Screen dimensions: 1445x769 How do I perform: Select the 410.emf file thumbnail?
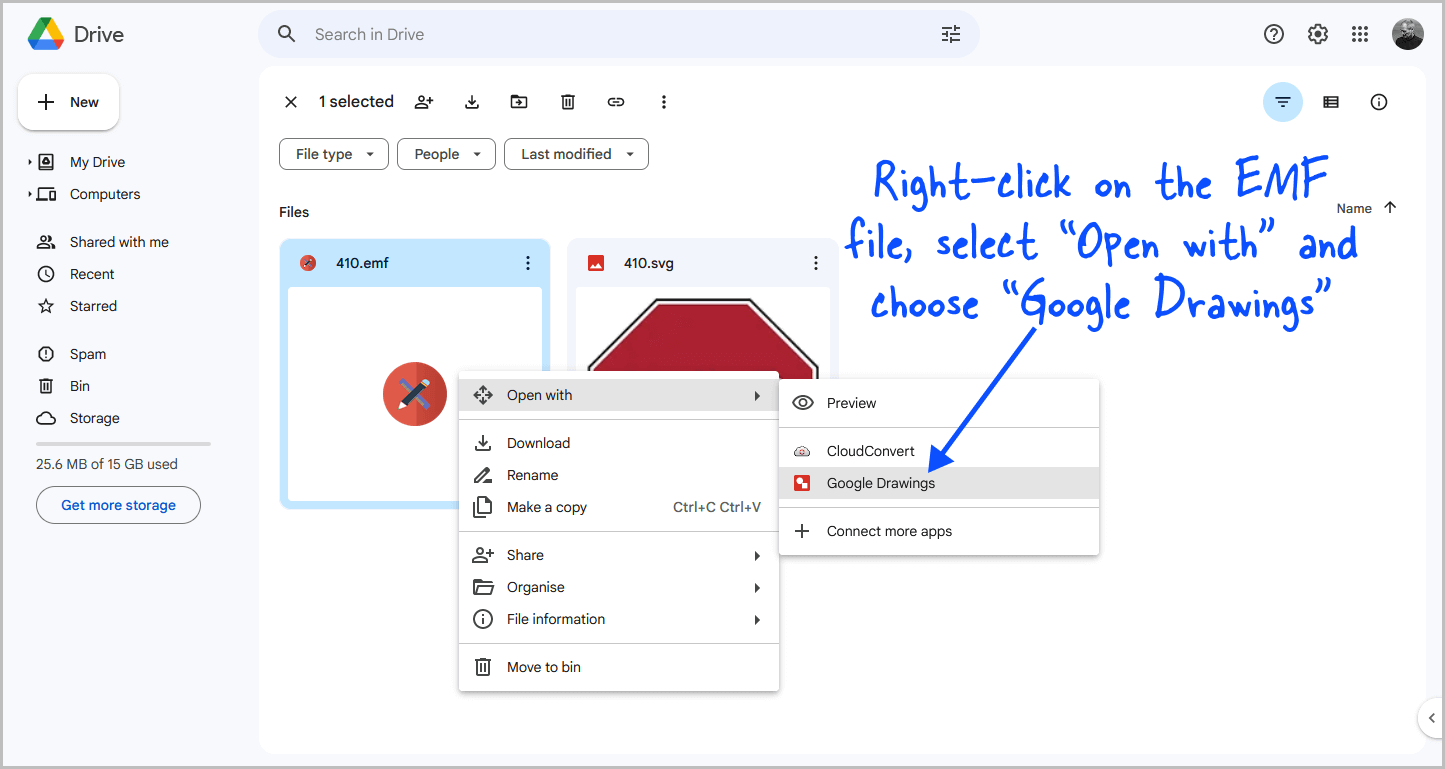415,394
